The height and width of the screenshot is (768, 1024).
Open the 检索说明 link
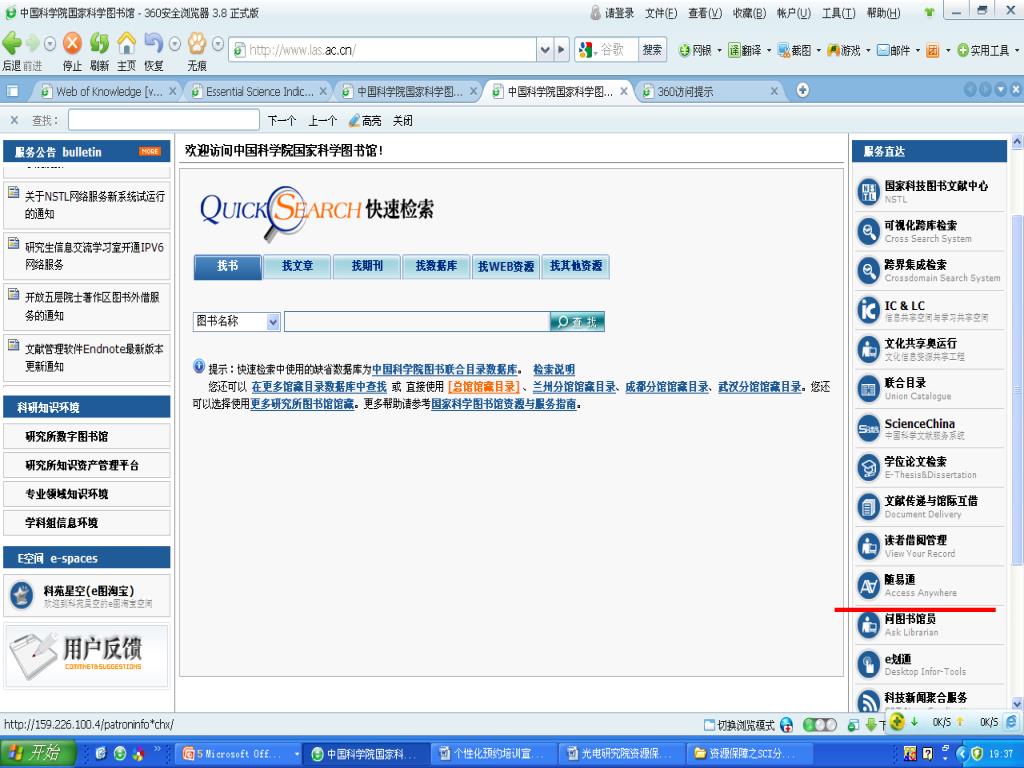(554, 370)
